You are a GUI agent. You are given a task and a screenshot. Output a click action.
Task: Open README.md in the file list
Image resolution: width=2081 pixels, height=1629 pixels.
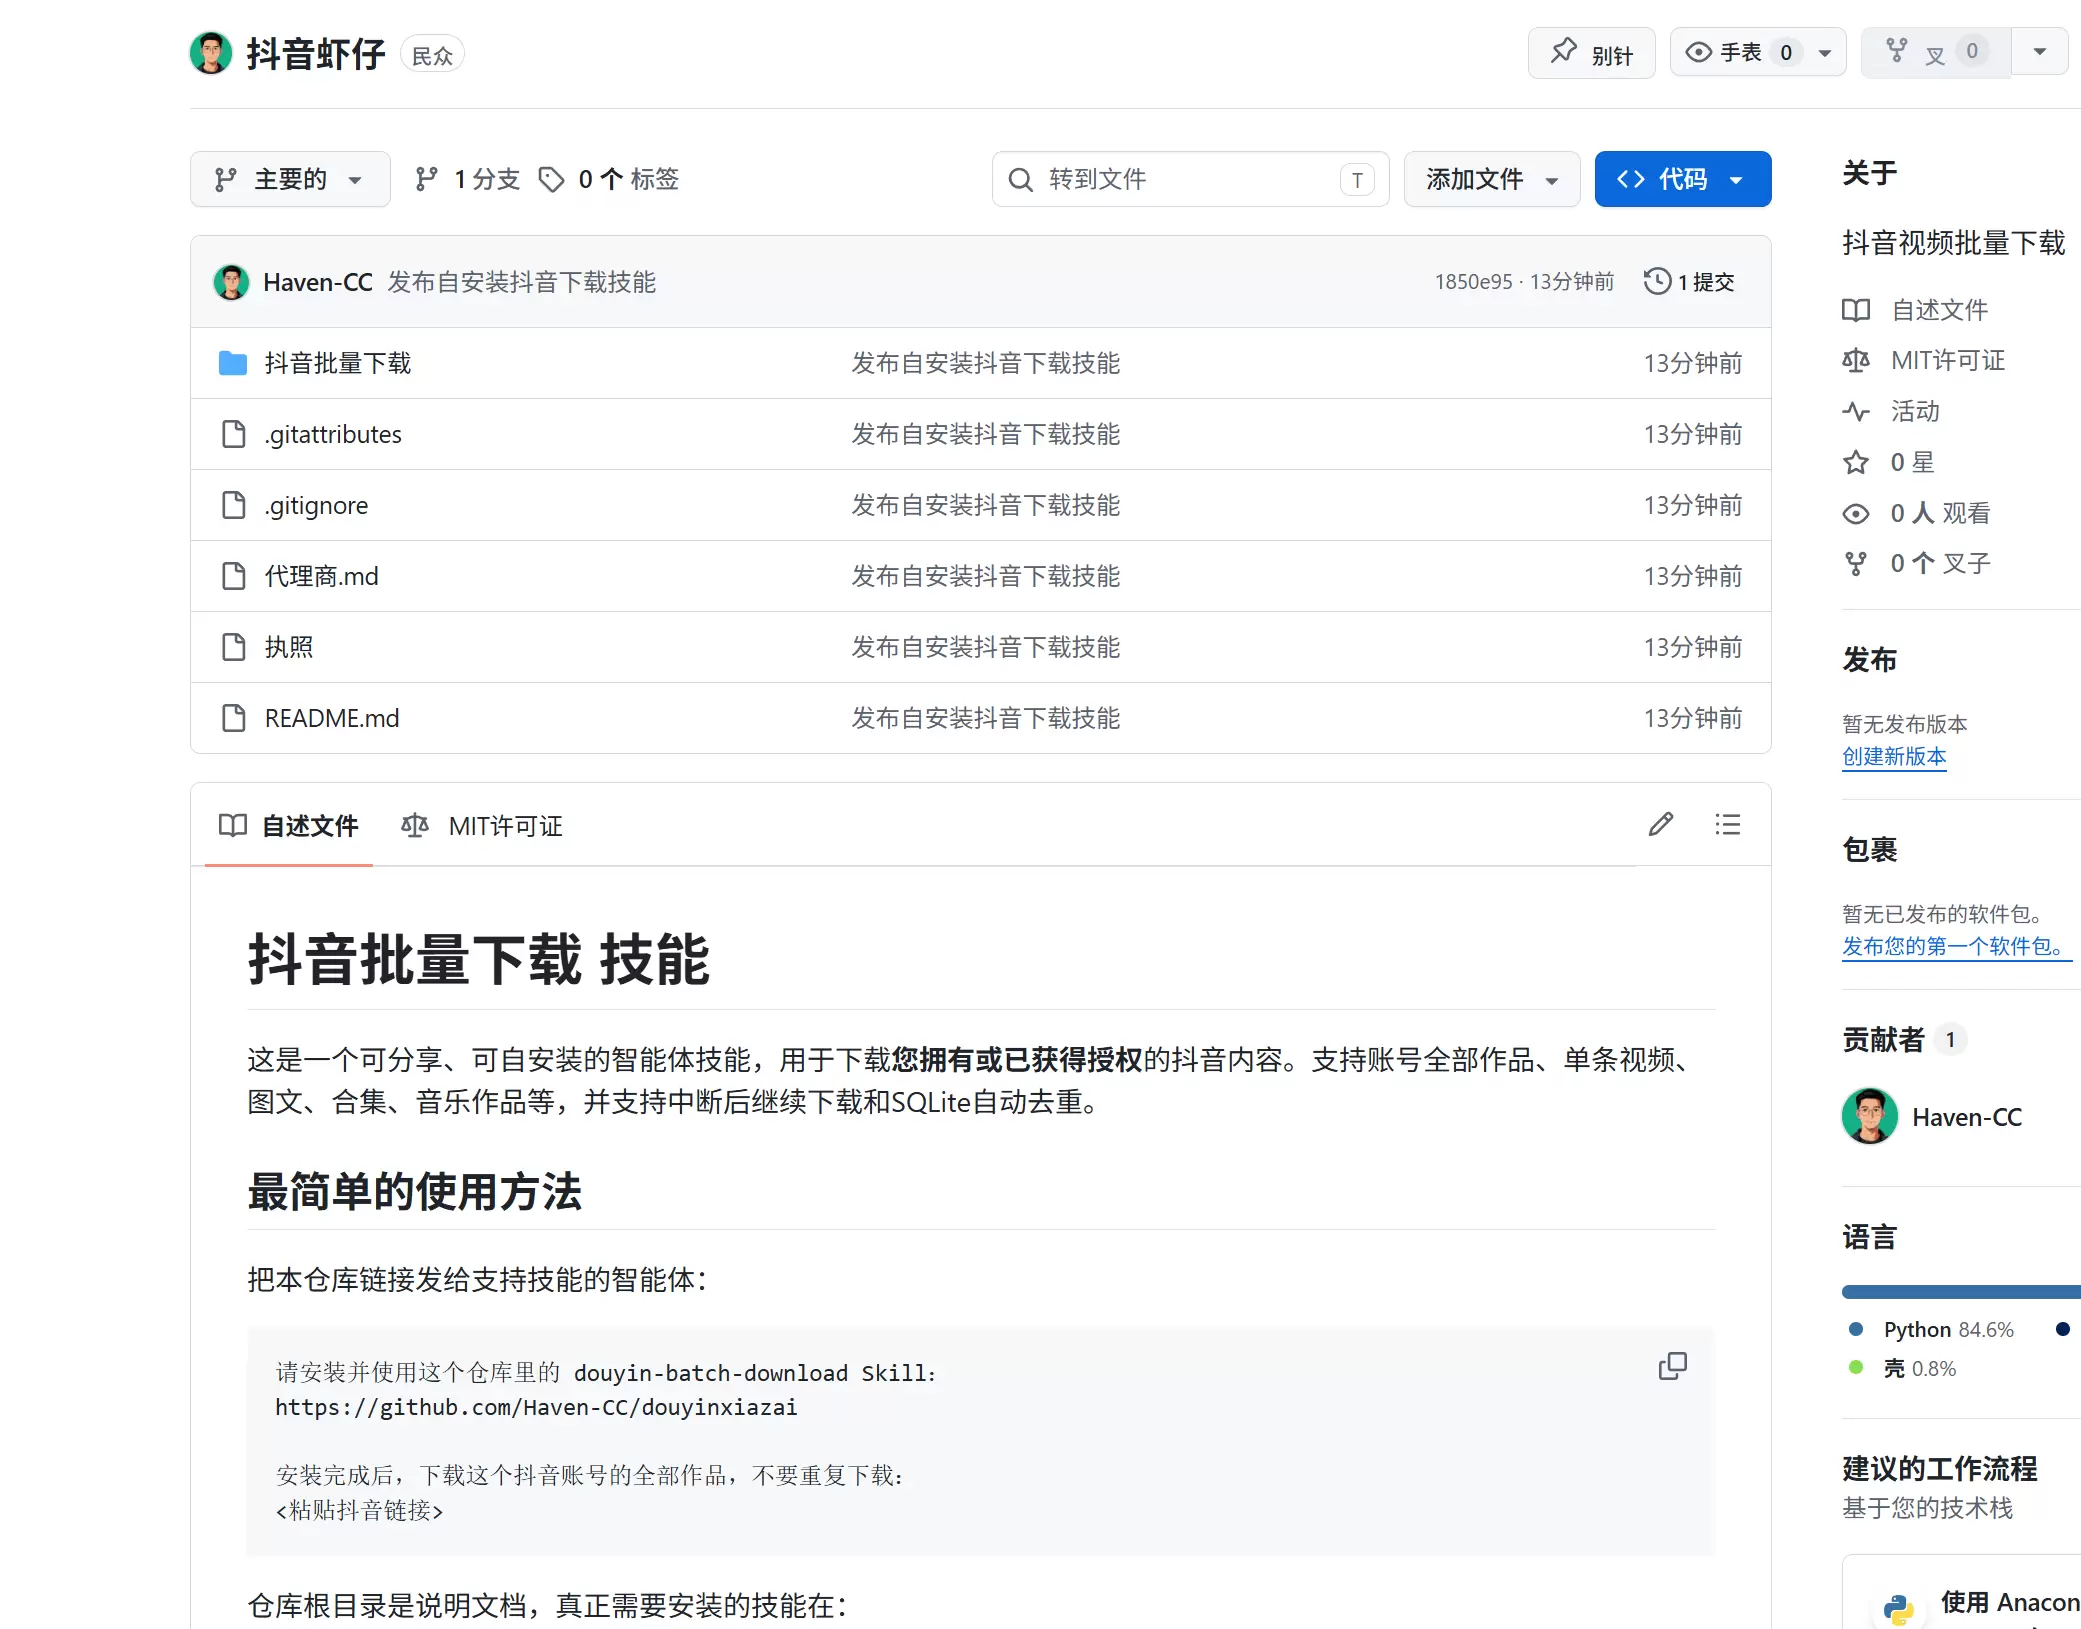pyautogui.click(x=332, y=718)
